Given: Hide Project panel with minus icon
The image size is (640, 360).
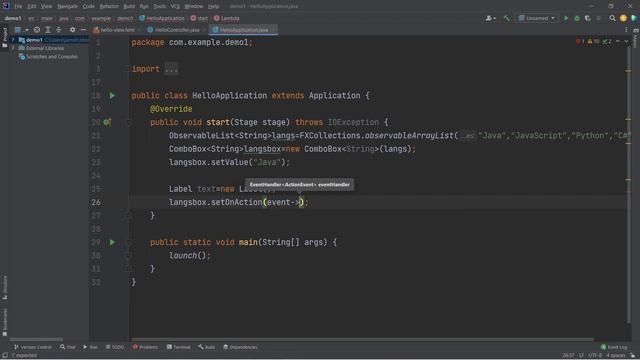Looking at the screenshot, I should pos(83,30).
